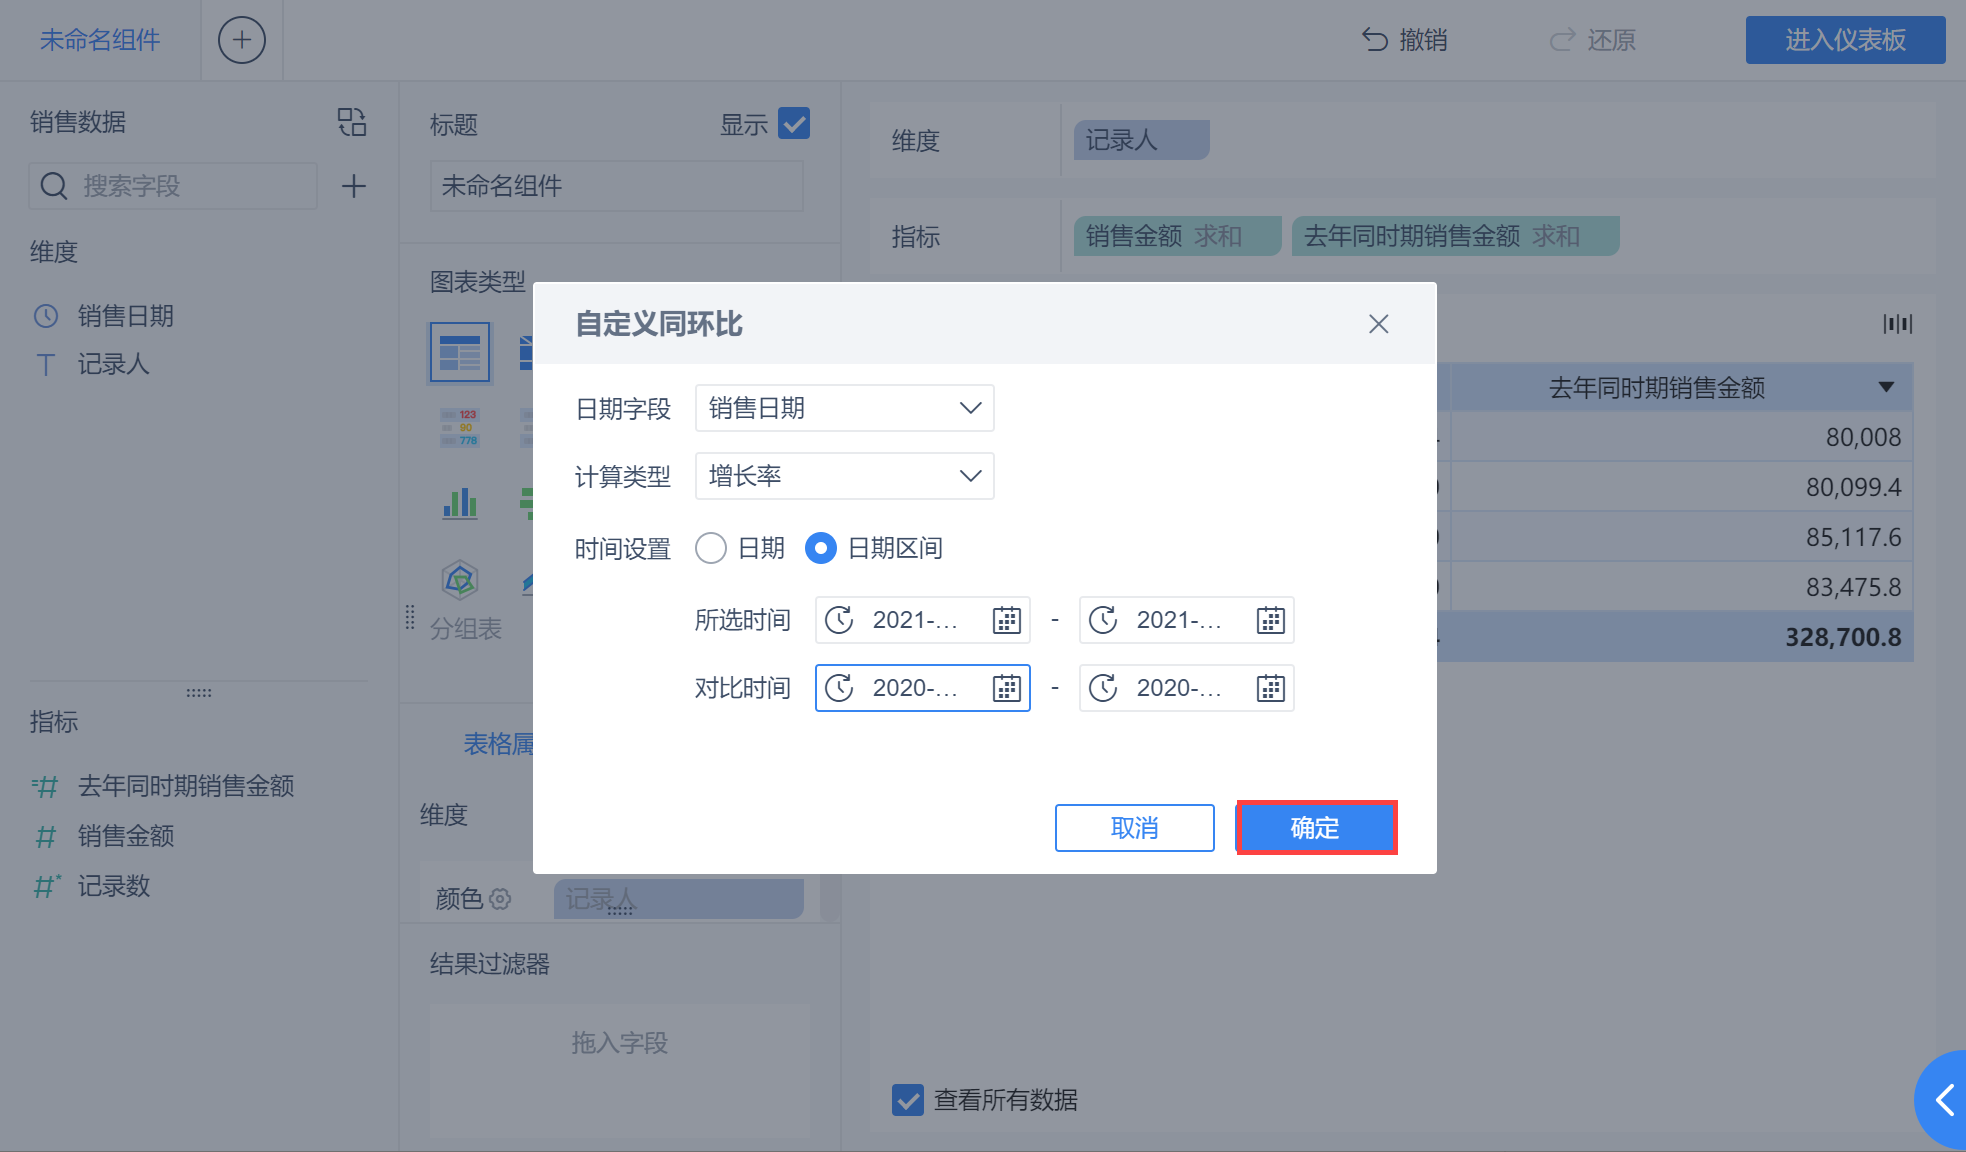Click add field plus icon beside search
This screenshot has height=1152, width=1966.
point(353,186)
